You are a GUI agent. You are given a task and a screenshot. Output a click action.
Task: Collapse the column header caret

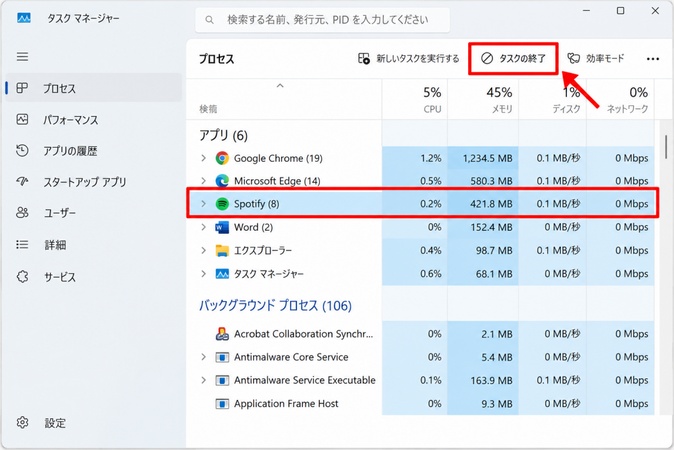280,86
